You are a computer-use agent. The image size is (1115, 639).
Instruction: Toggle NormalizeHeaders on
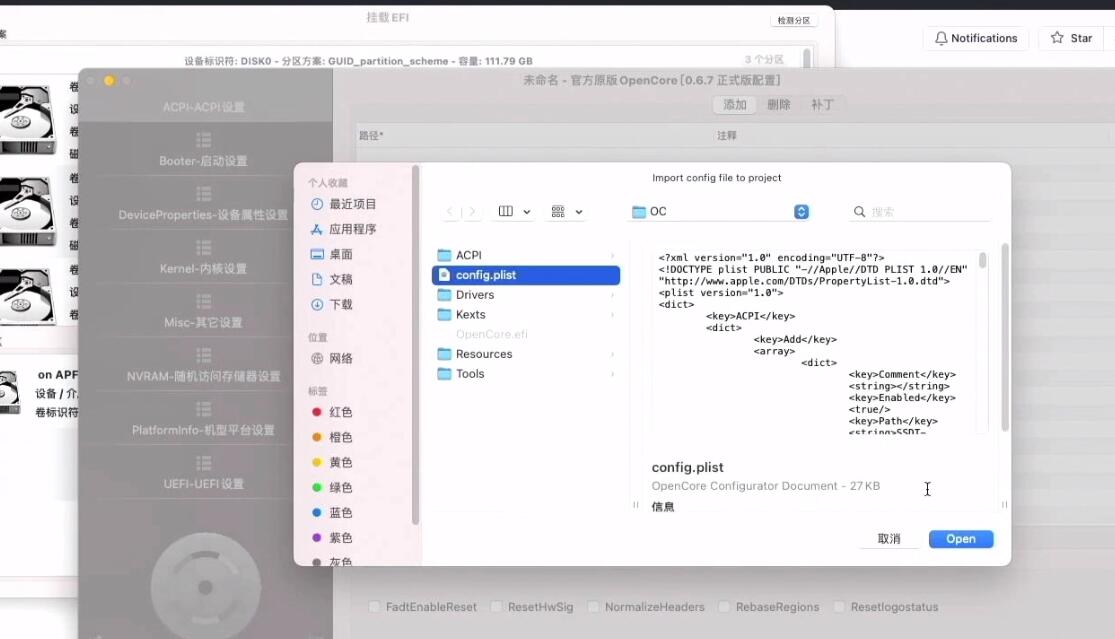596,607
